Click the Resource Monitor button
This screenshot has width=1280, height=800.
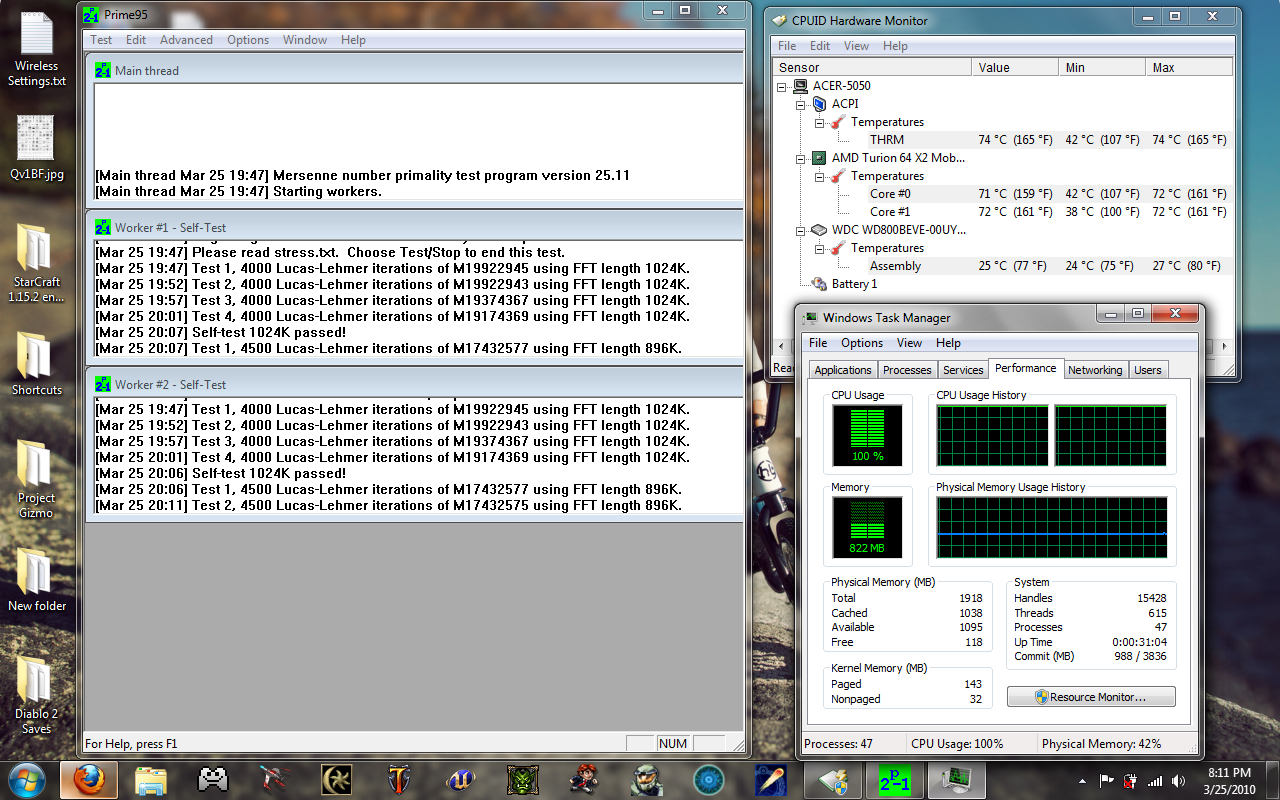point(1091,697)
